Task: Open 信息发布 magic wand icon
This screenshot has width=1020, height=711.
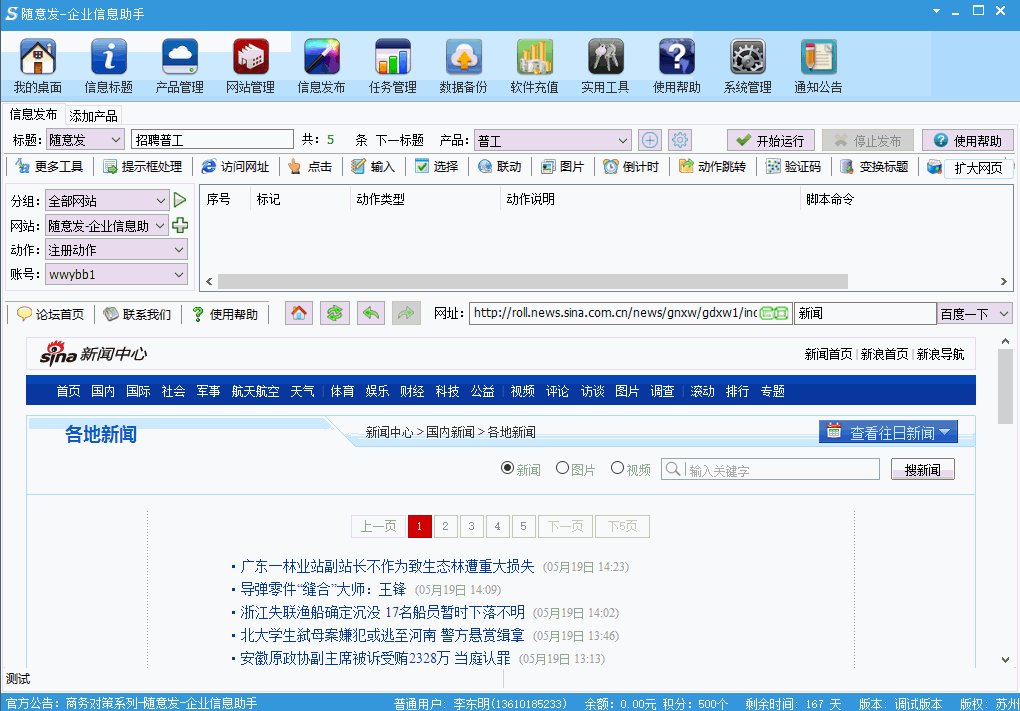Action: point(321,57)
